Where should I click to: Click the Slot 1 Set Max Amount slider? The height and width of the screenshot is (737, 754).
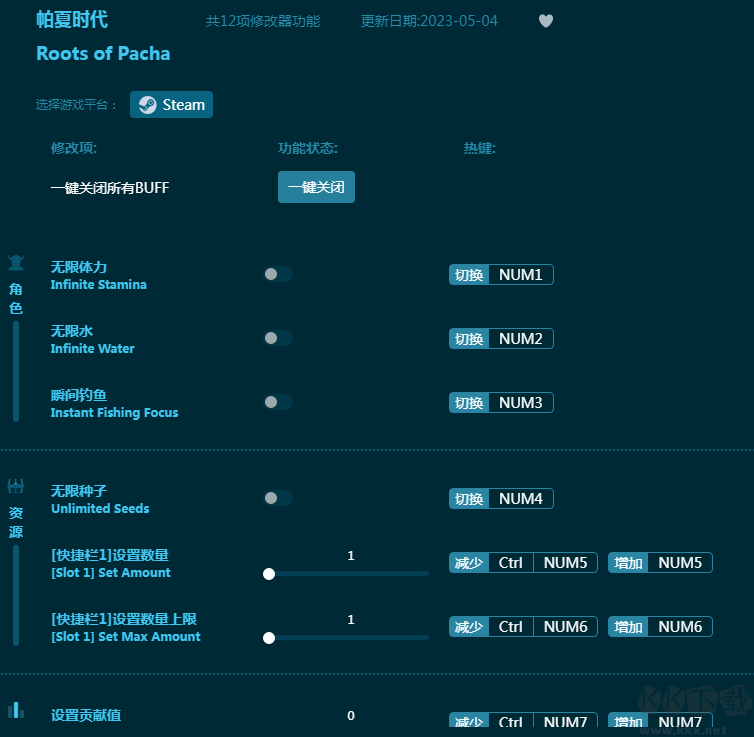click(348, 637)
